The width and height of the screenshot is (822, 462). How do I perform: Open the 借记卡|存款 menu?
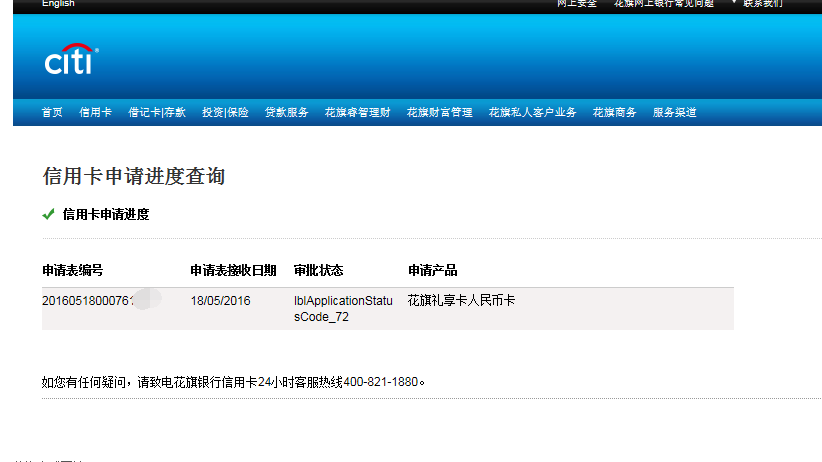point(157,112)
